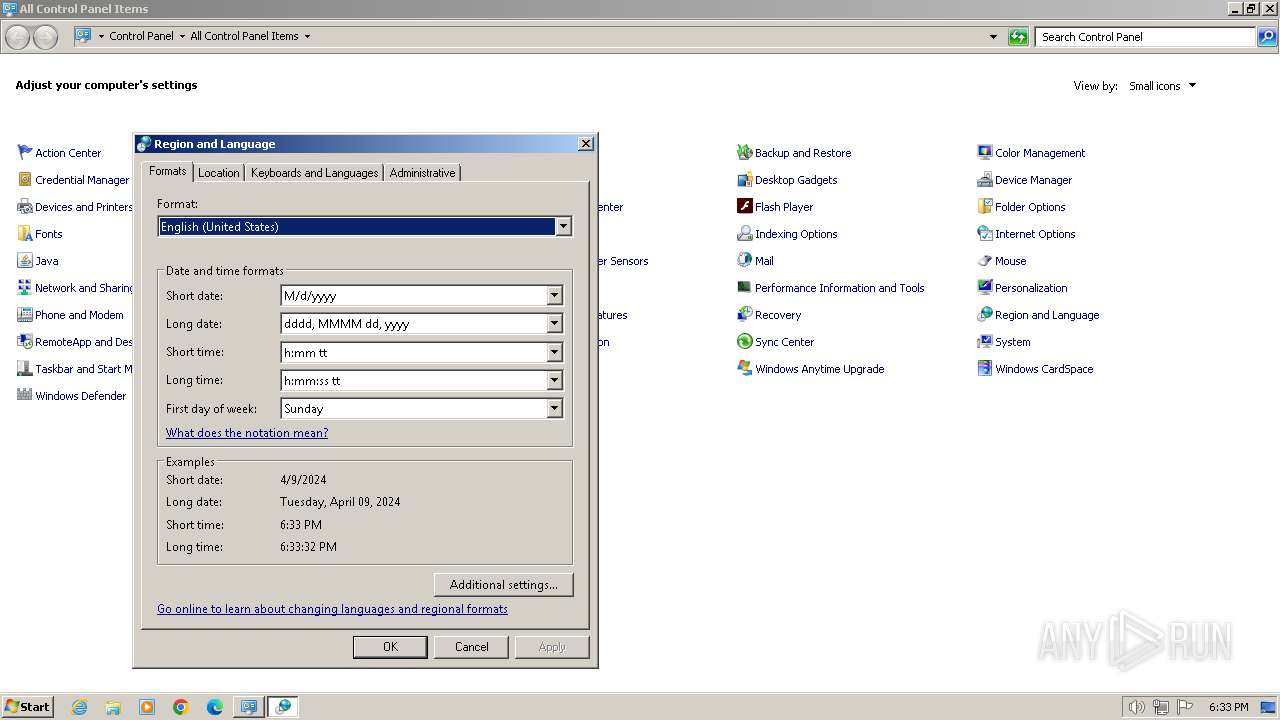The height and width of the screenshot is (720, 1280).
Task: Open the Color Management icon
Action: [985, 153]
